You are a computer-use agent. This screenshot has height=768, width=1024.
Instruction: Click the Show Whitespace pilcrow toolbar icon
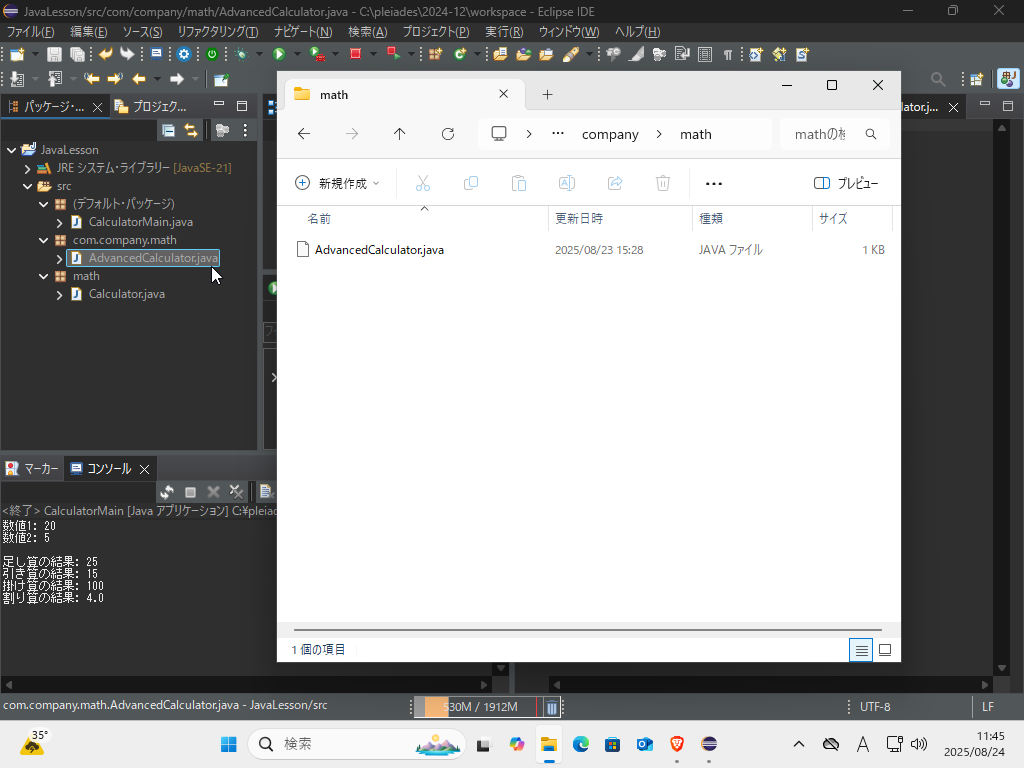(728, 55)
